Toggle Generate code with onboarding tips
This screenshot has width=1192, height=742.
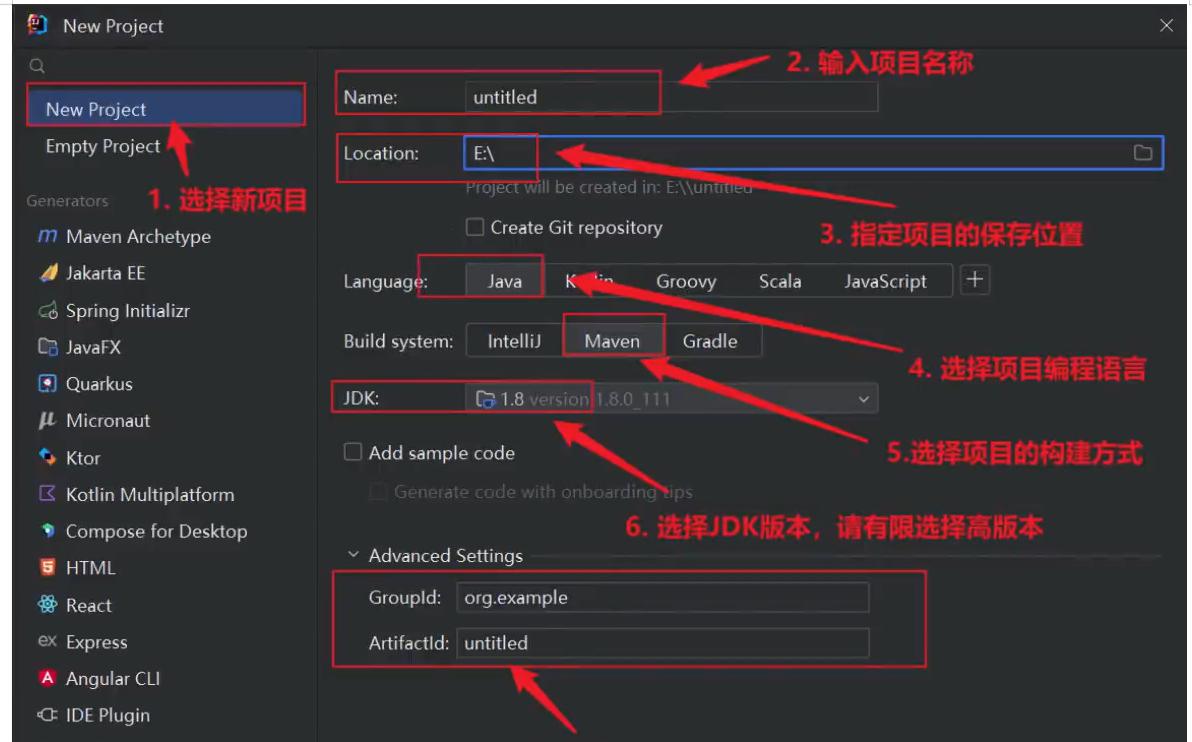(x=378, y=492)
